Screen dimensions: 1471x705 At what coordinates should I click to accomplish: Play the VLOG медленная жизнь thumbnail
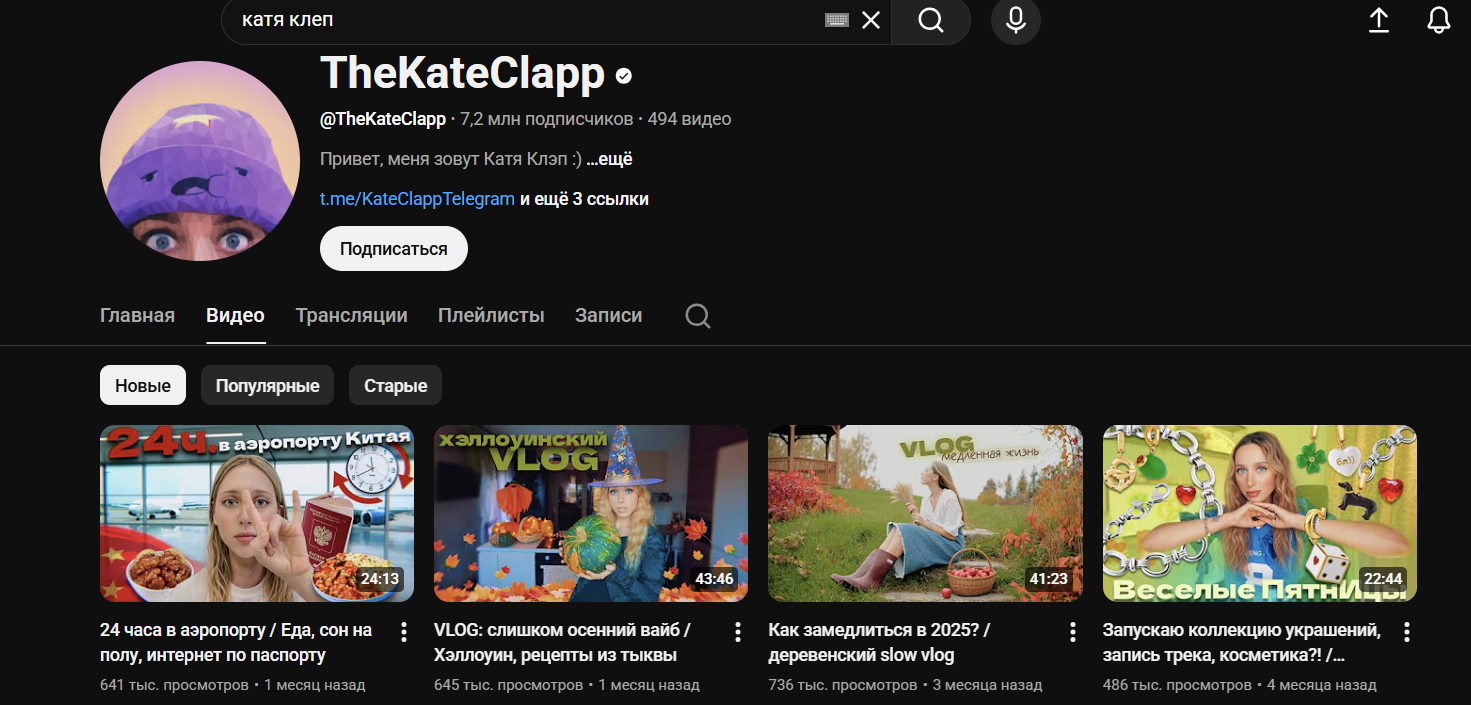point(925,513)
